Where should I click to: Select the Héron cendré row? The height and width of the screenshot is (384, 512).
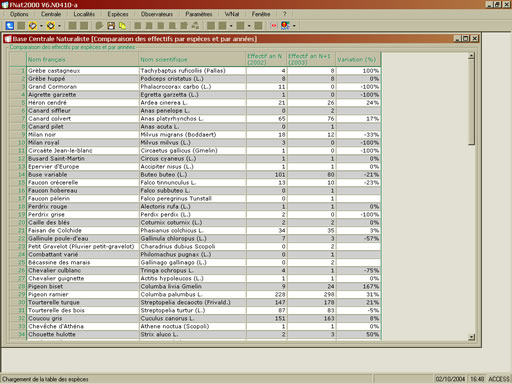click(195, 103)
